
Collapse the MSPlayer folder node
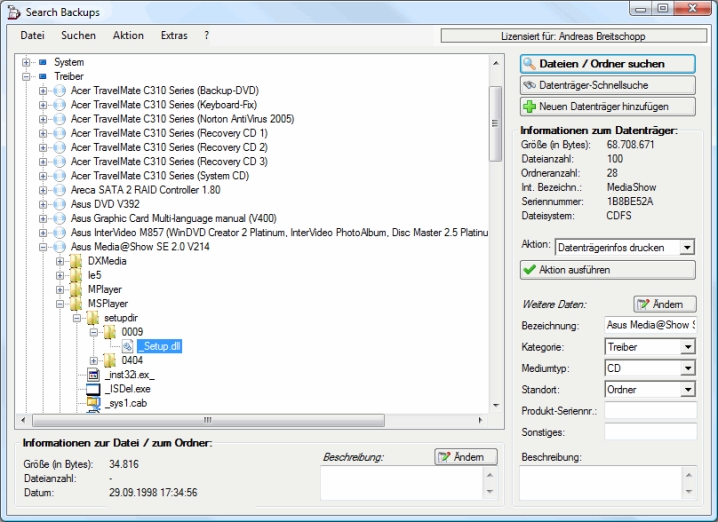pos(60,303)
